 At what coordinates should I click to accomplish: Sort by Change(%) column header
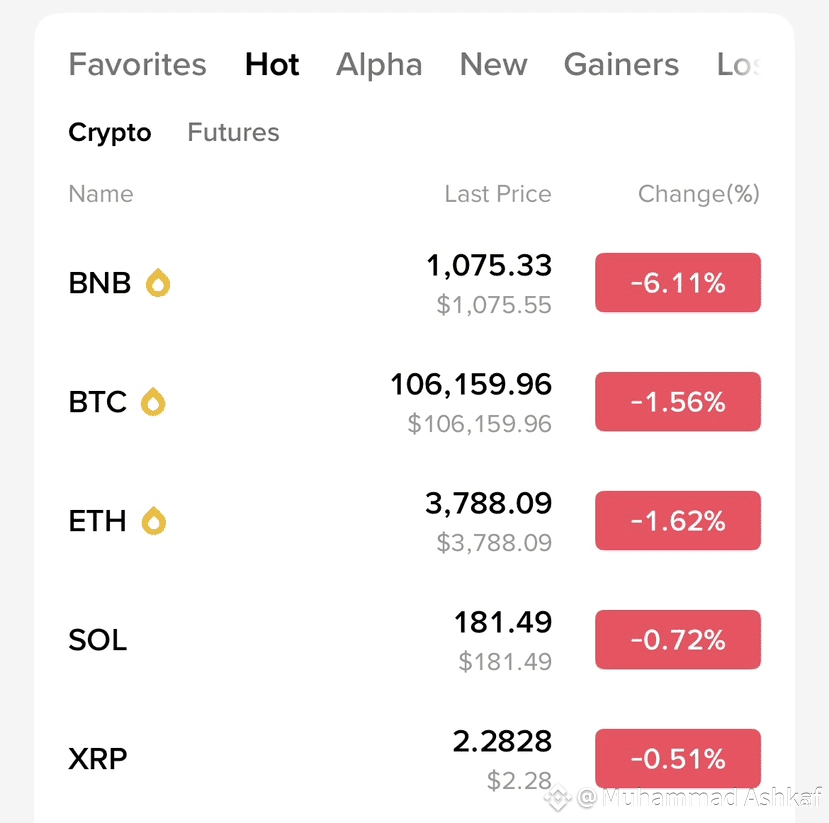click(698, 194)
